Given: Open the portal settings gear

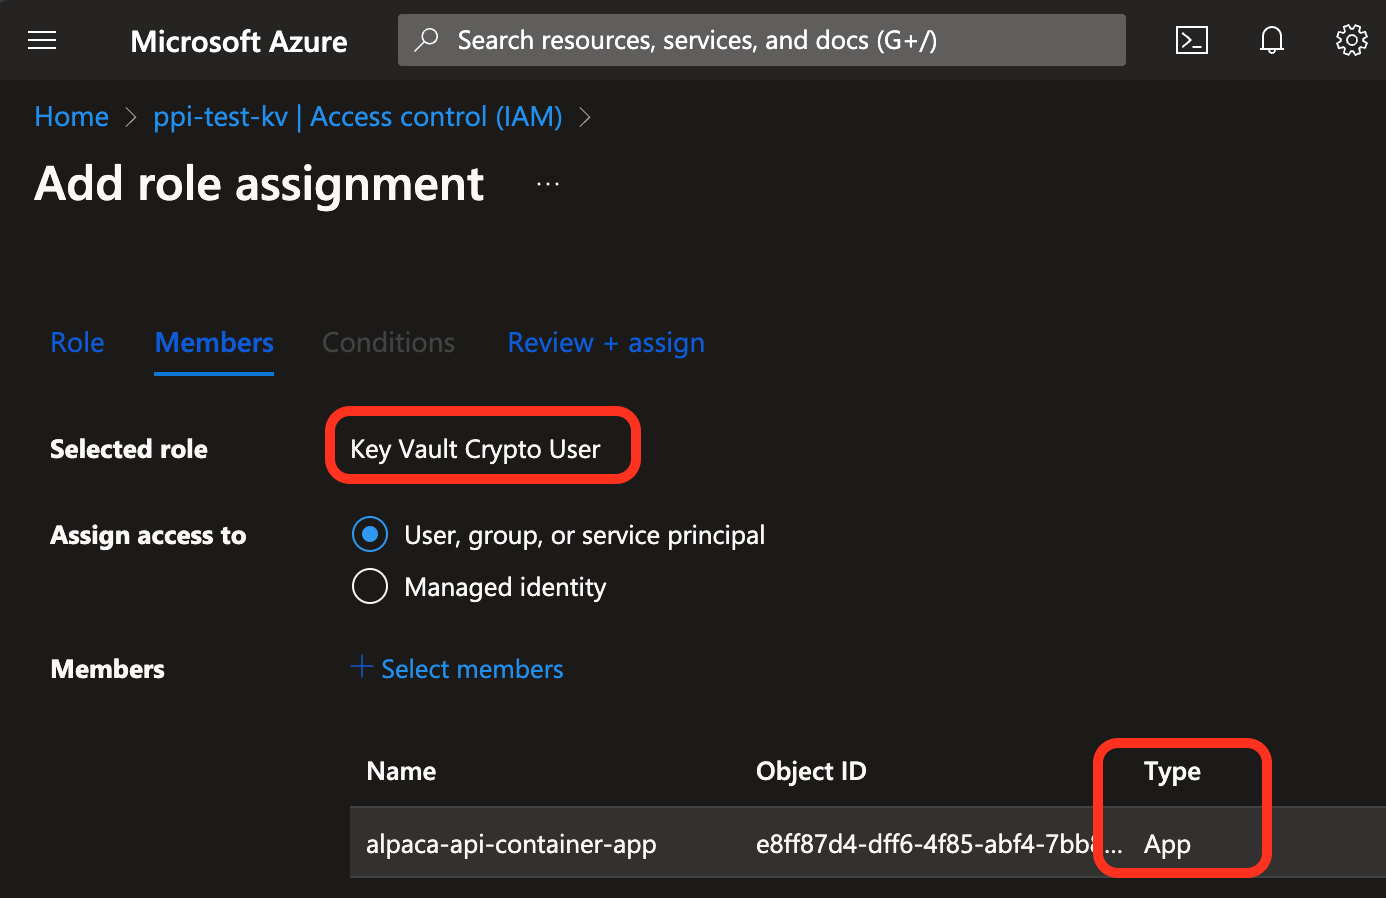Looking at the screenshot, I should tap(1351, 40).
